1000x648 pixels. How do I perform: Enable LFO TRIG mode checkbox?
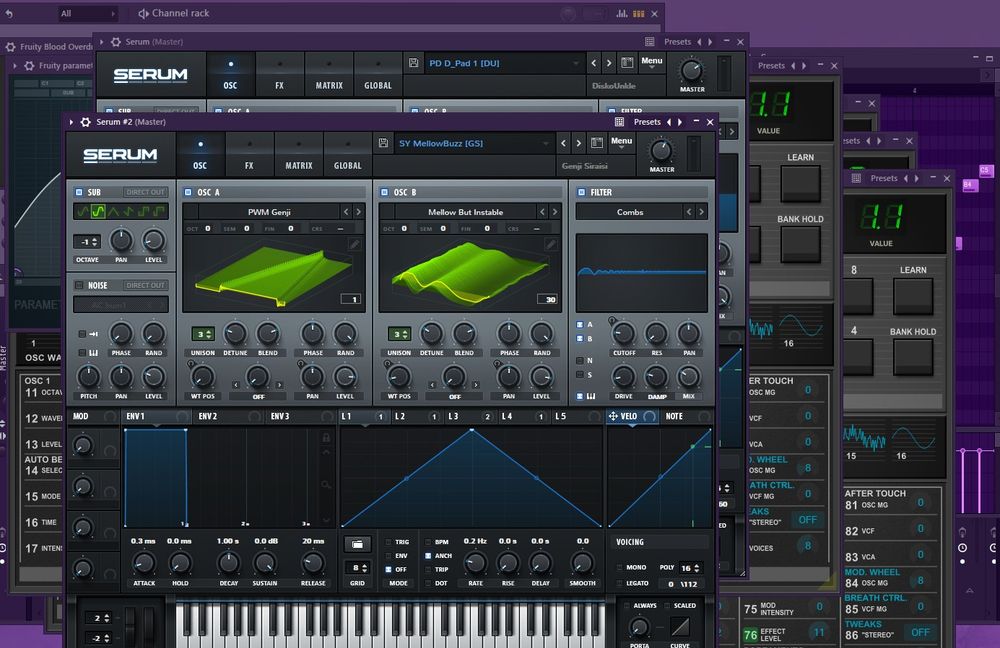[388, 542]
